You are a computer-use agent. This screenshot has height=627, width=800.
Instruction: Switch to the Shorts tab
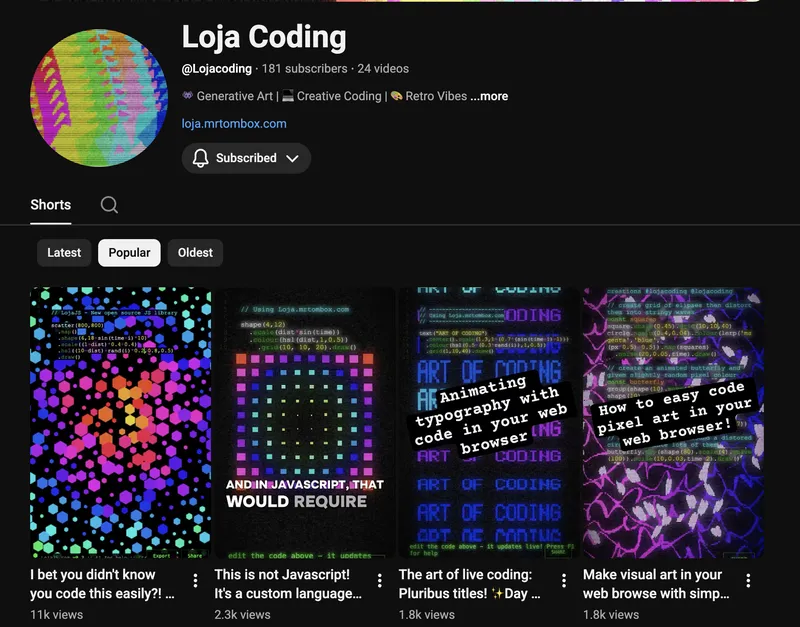tap(50, 205)
